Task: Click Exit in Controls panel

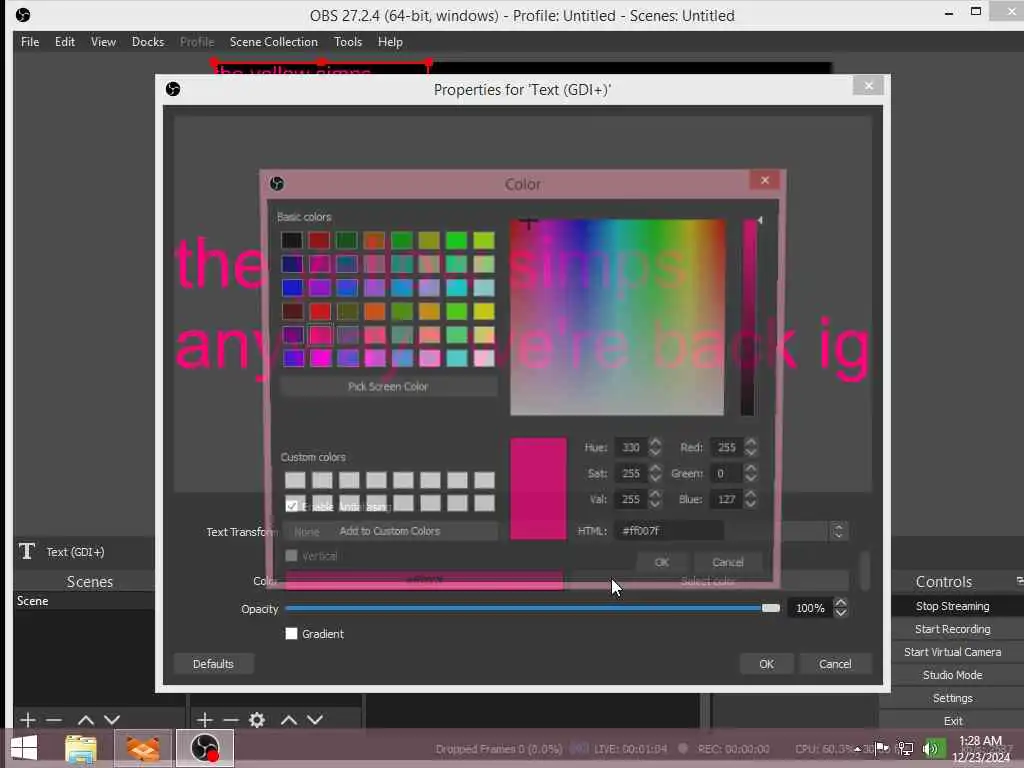Action: pyautogui.click(x=953, y=721)
